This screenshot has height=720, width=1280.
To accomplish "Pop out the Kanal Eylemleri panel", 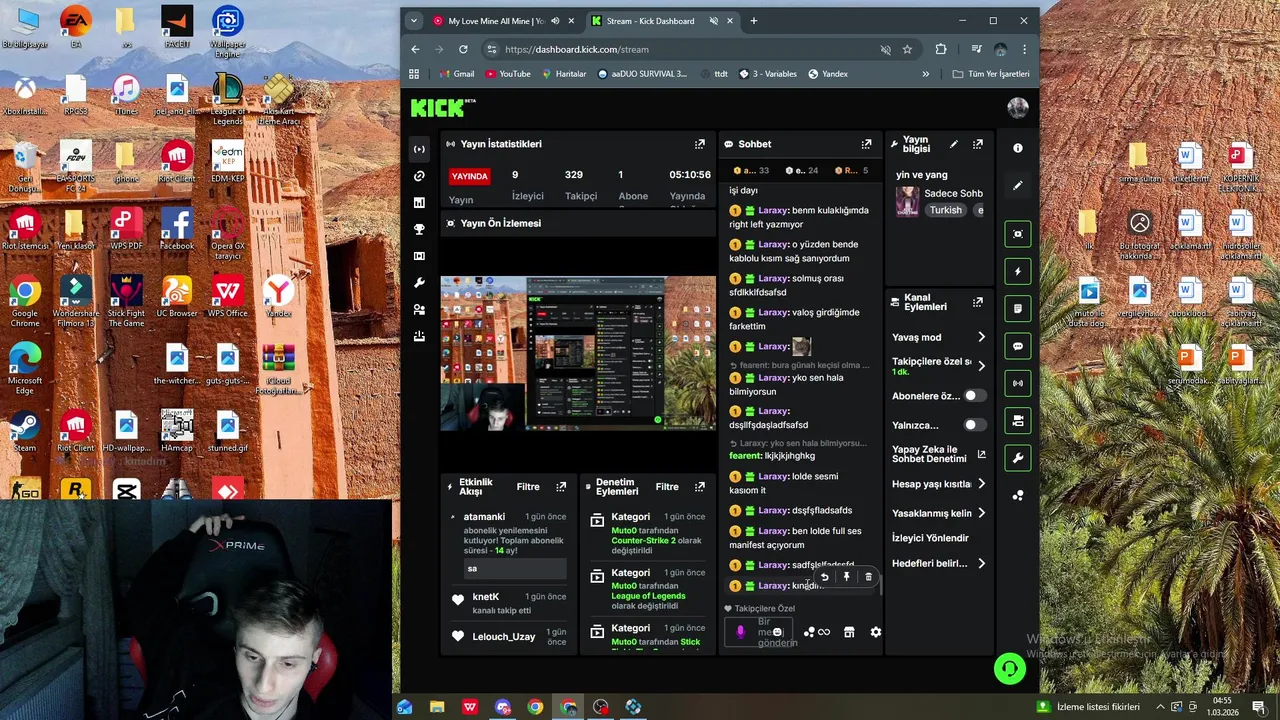I will (x=977, y=302).
